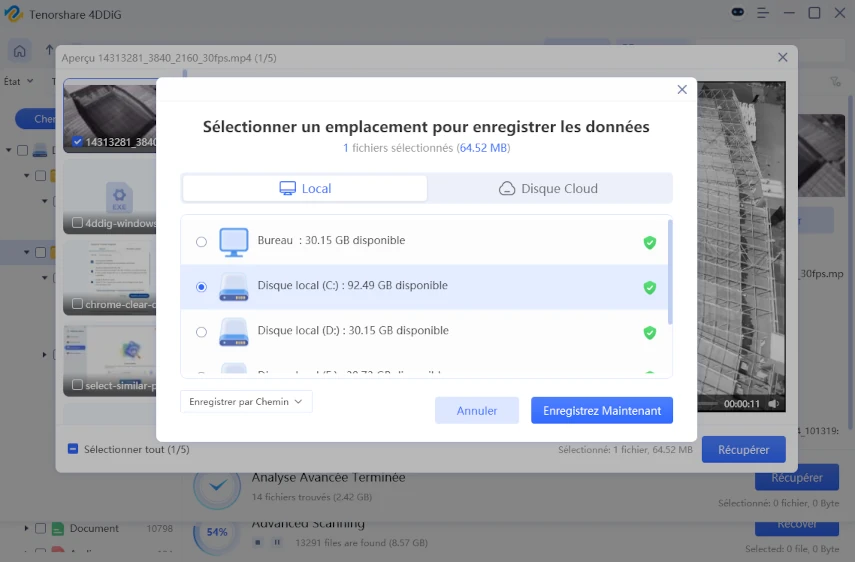Stop the advanced scanning process
Screen dimensions: 855x562
(258, 542)
